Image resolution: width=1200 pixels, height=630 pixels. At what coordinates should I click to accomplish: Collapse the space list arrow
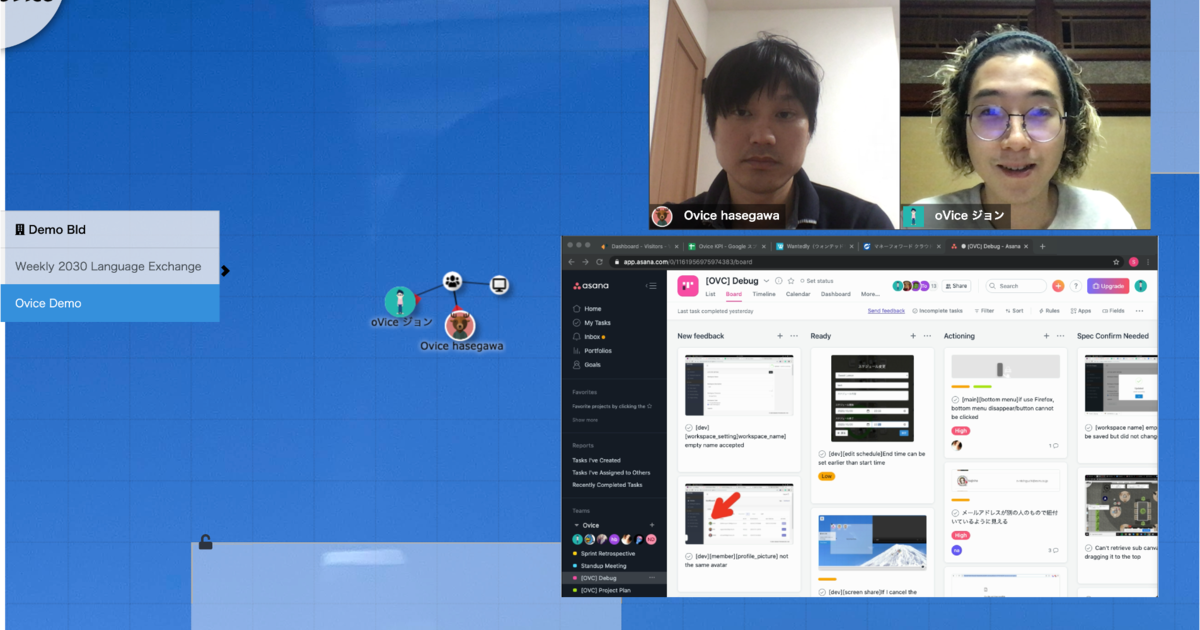click(x=225, y=271)
